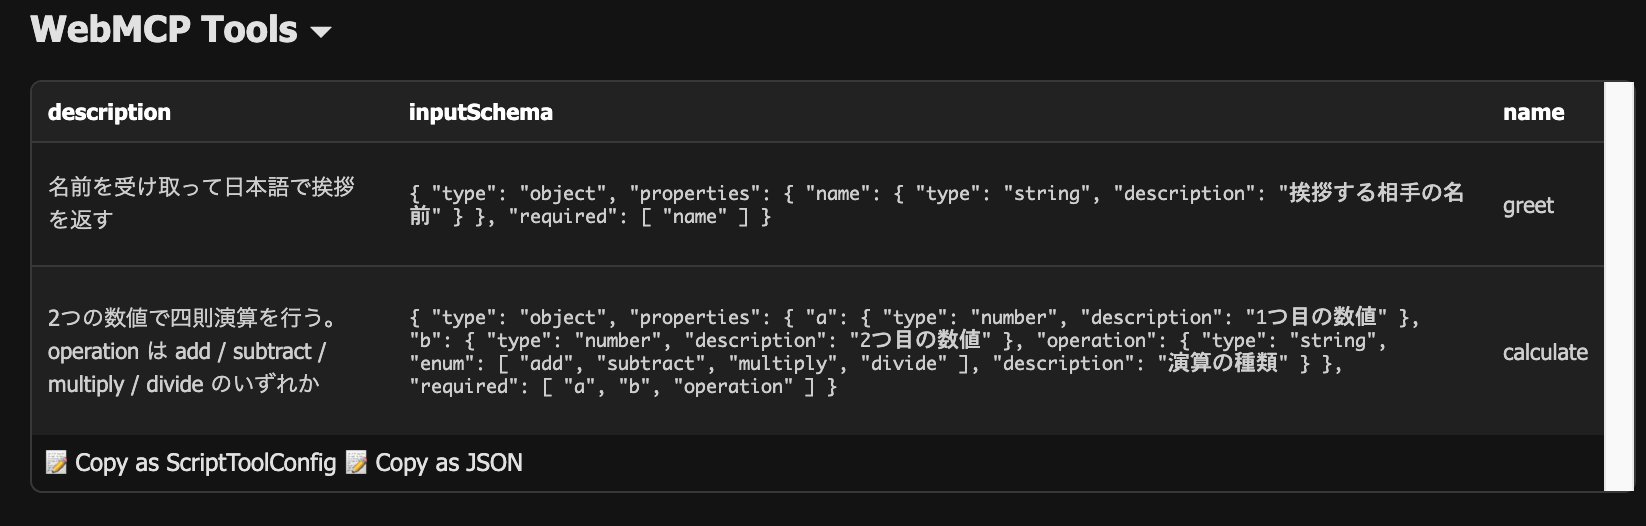Click "multiply / divide" text in calculate description
The width and height of the screenshot is (1646, 526).
[124, 384]
